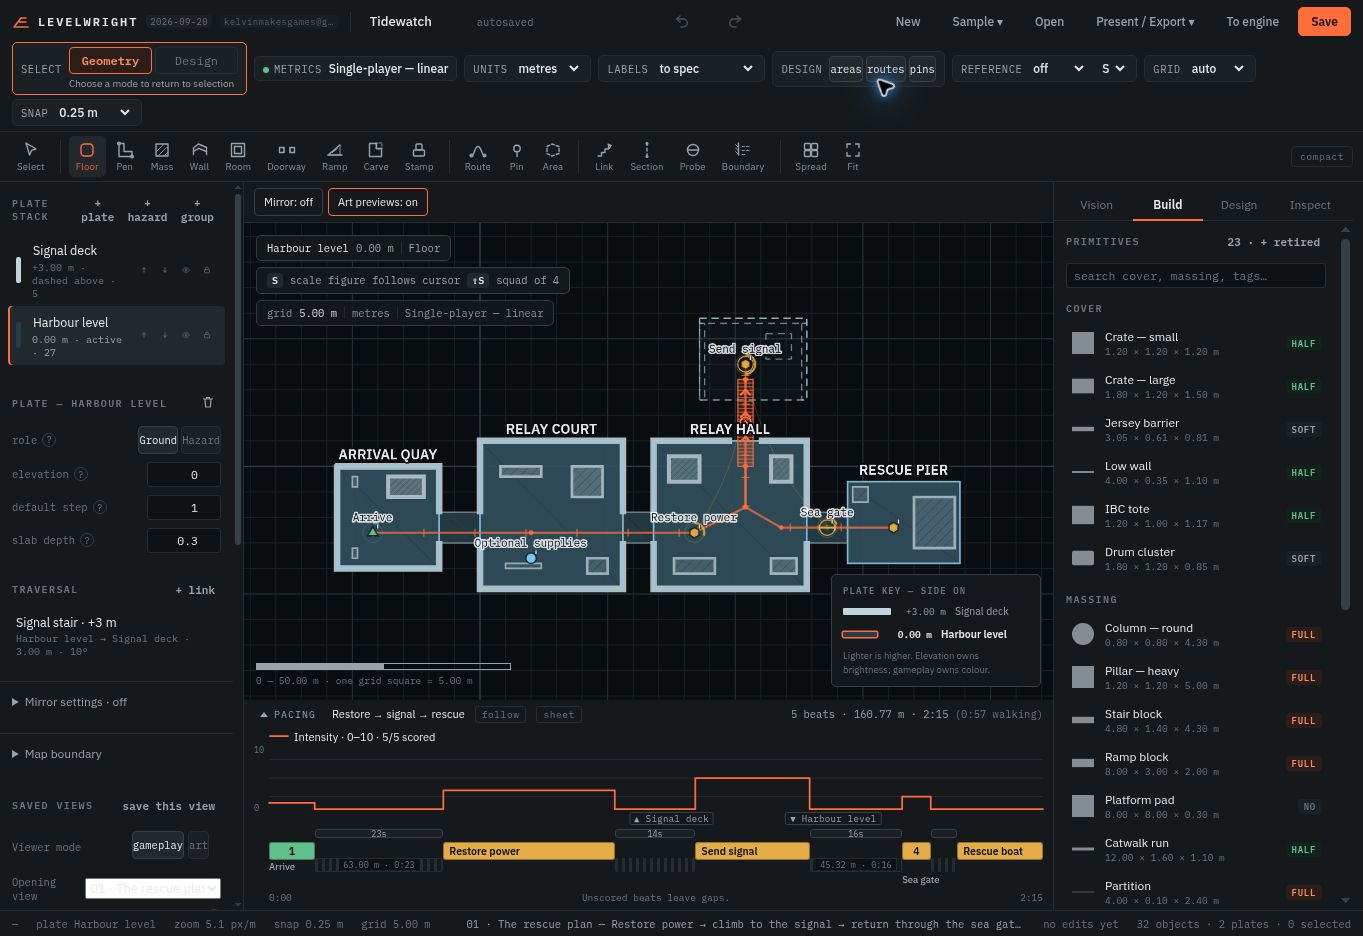1363x936 pixels.
Task: Open the Sample menu
Action: coord(977,22)
